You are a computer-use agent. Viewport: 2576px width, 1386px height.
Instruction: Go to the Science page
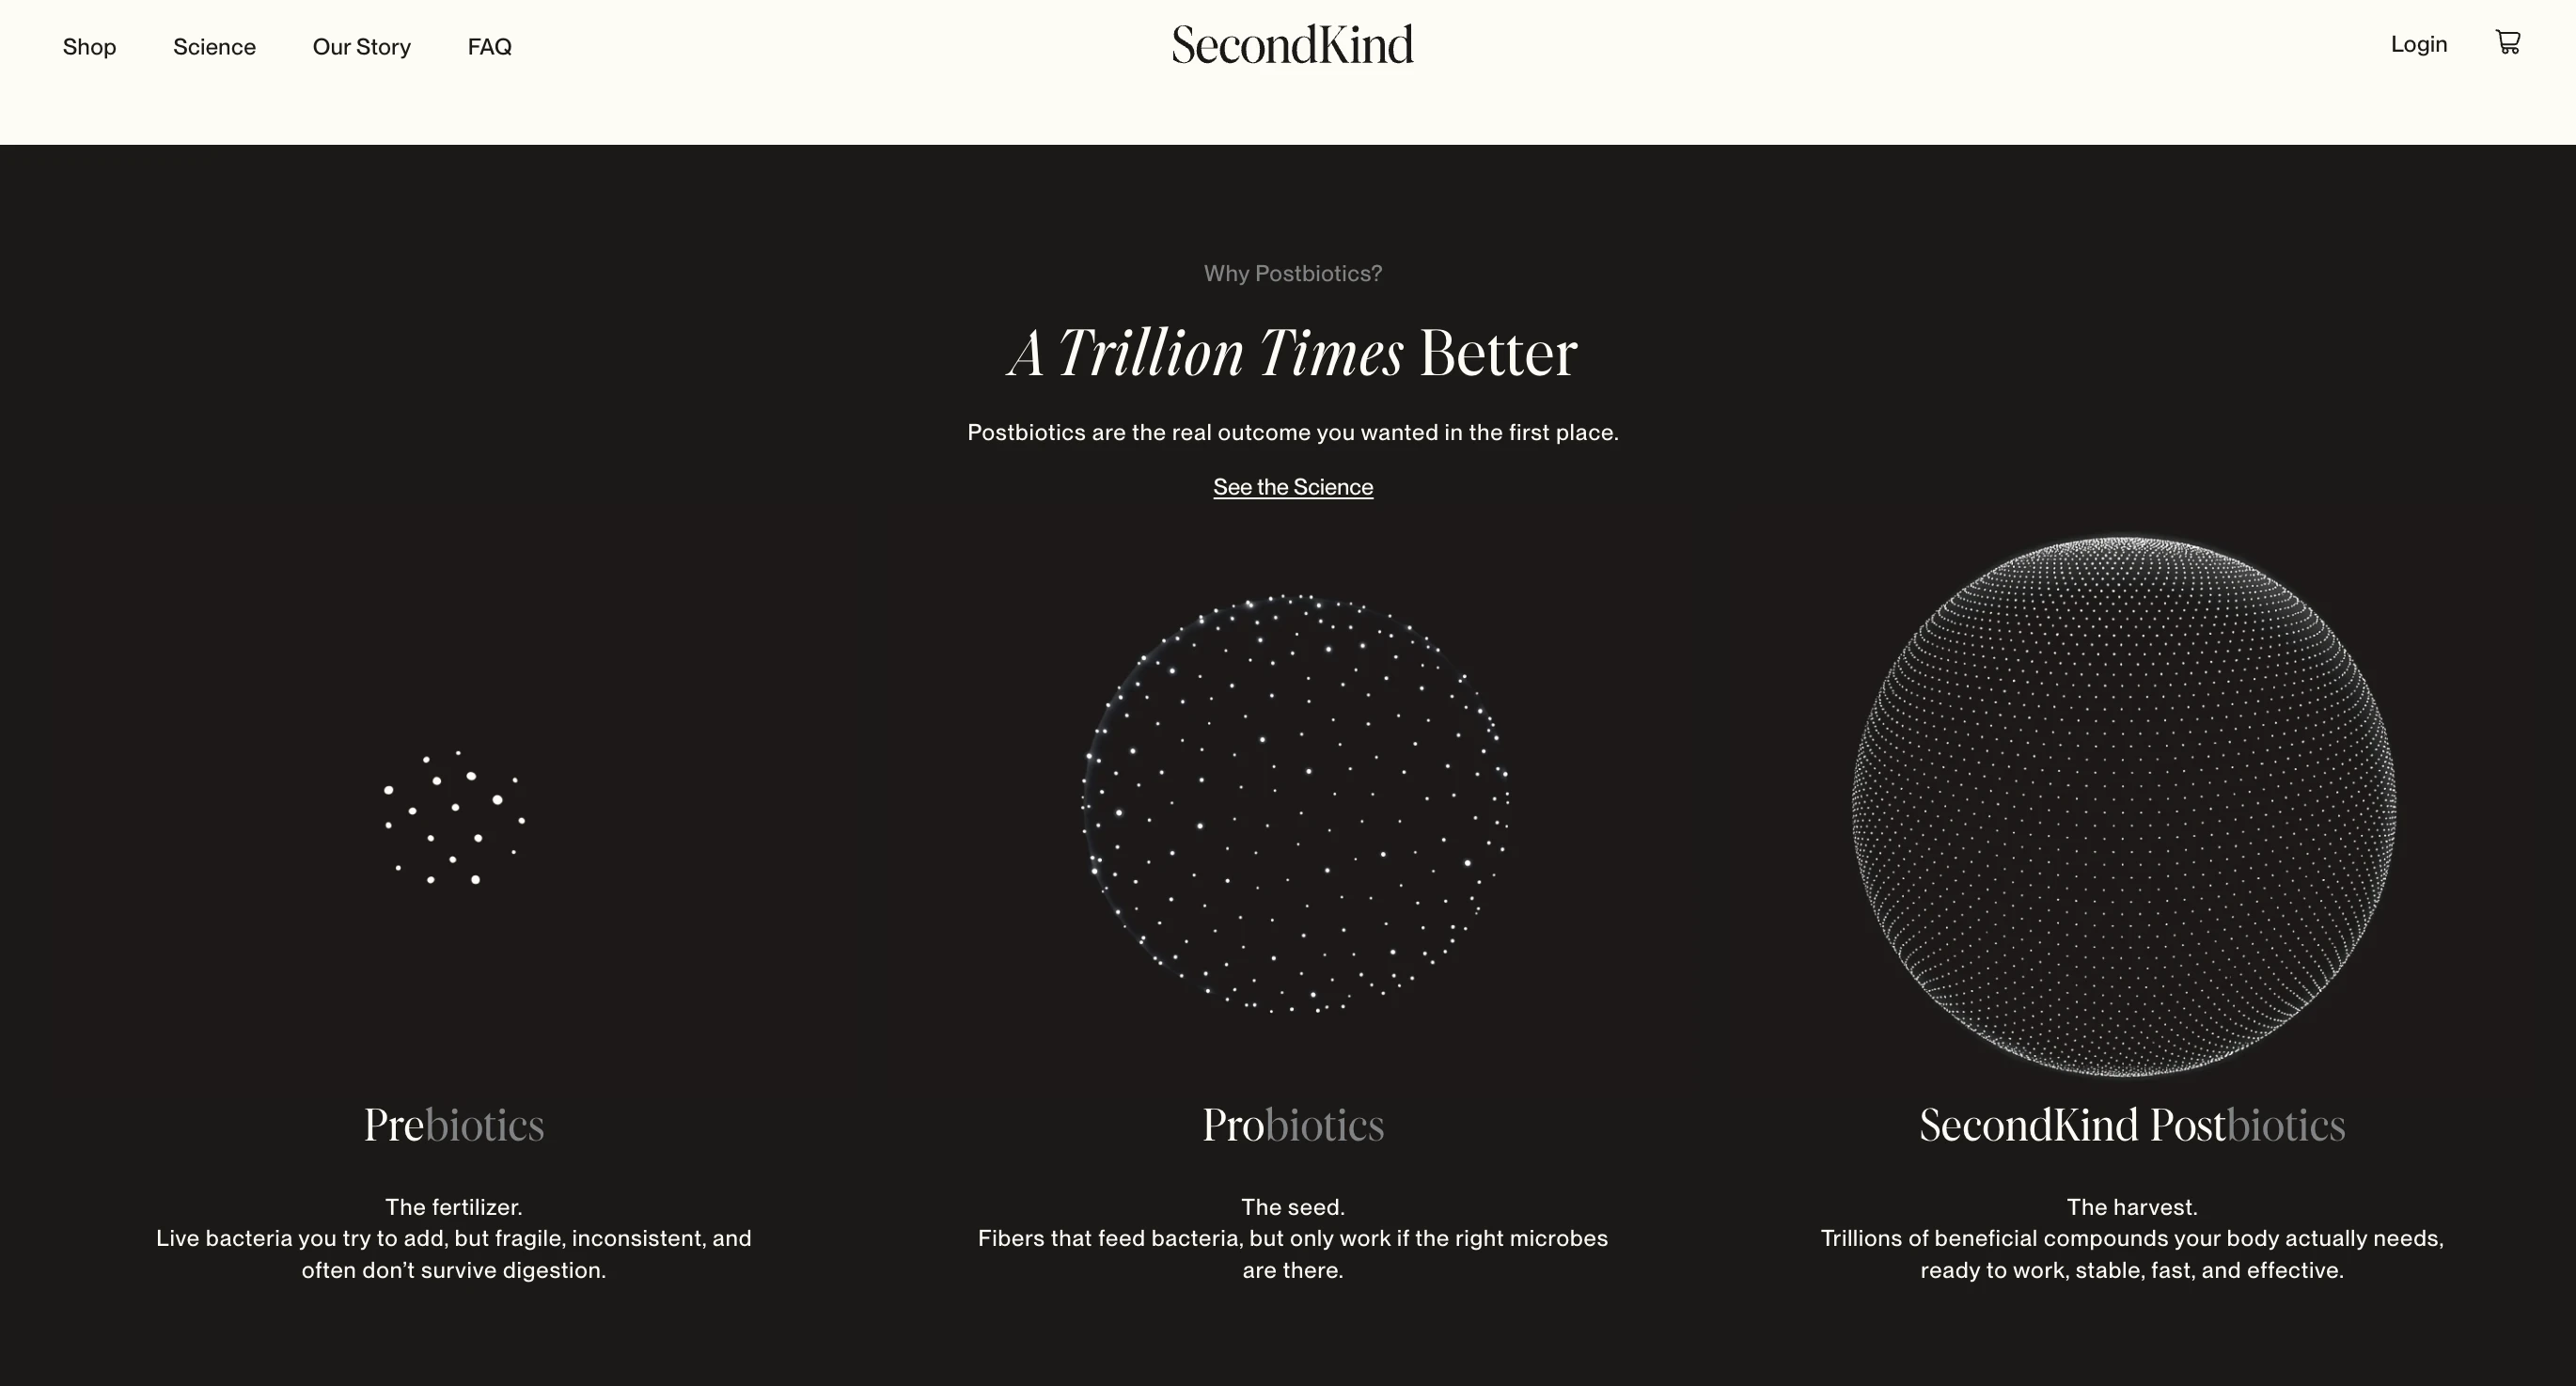point(214,47)
